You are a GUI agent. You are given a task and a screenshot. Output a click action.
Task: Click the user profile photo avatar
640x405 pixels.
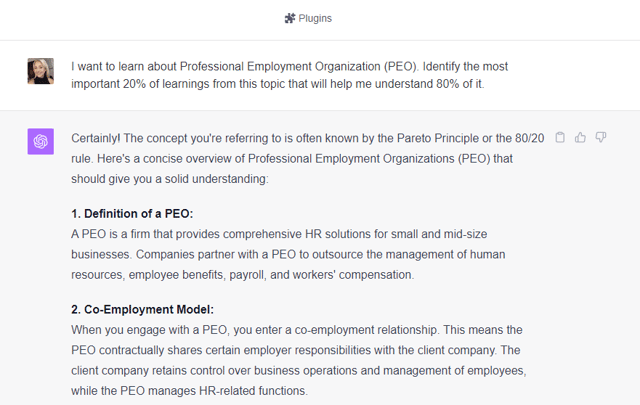point(40,70)
